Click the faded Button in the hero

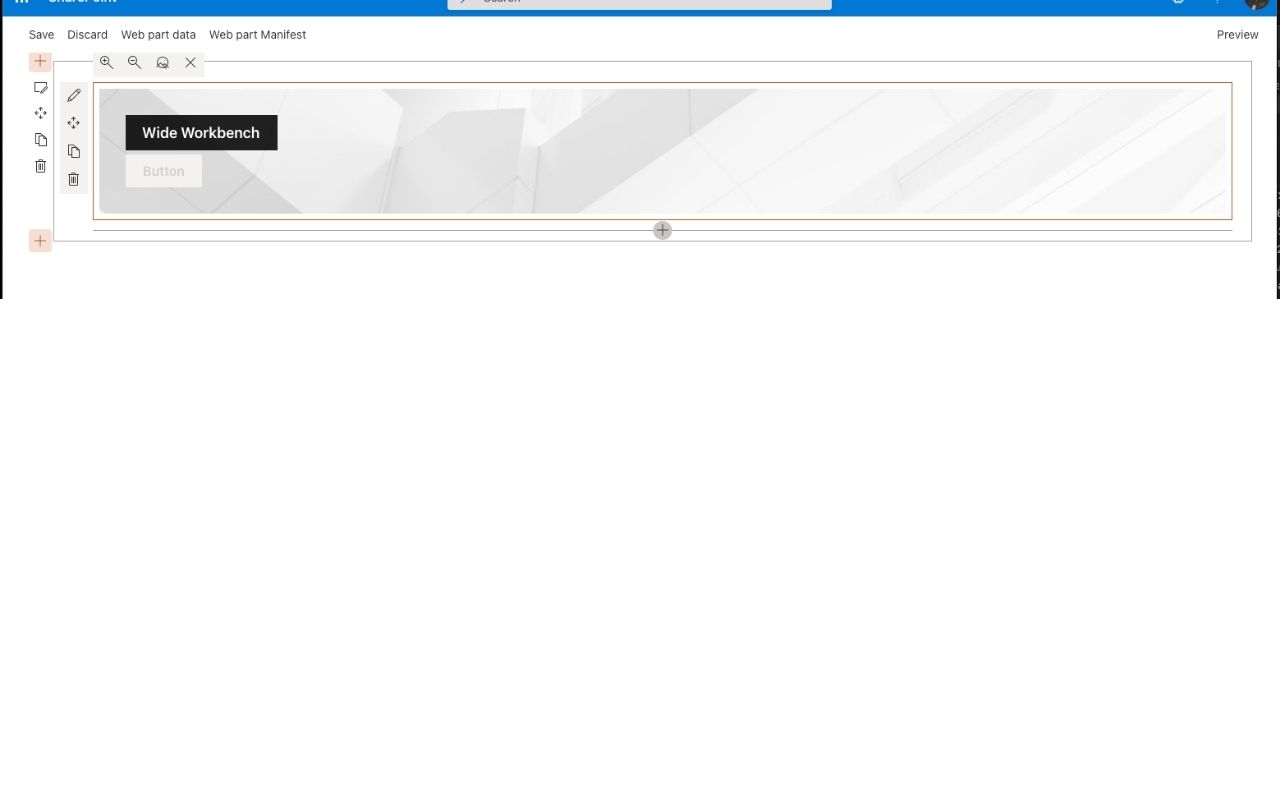[x=163, y=171]
